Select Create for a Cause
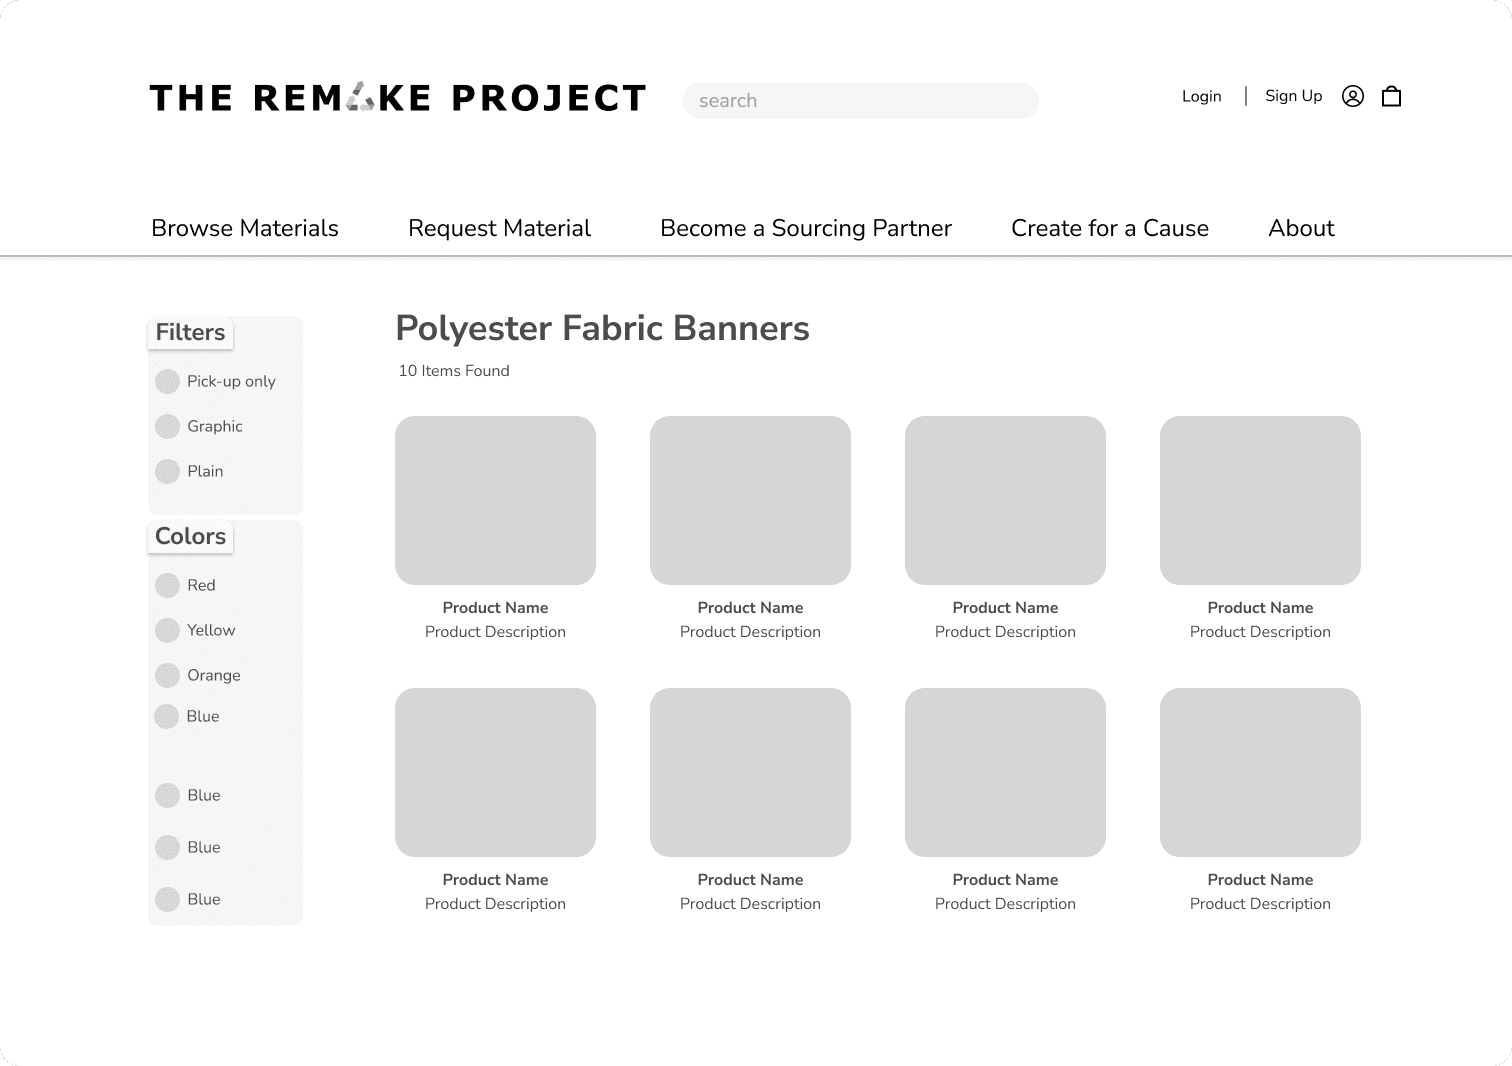 pyautogui.click(x=1110, y=228)
